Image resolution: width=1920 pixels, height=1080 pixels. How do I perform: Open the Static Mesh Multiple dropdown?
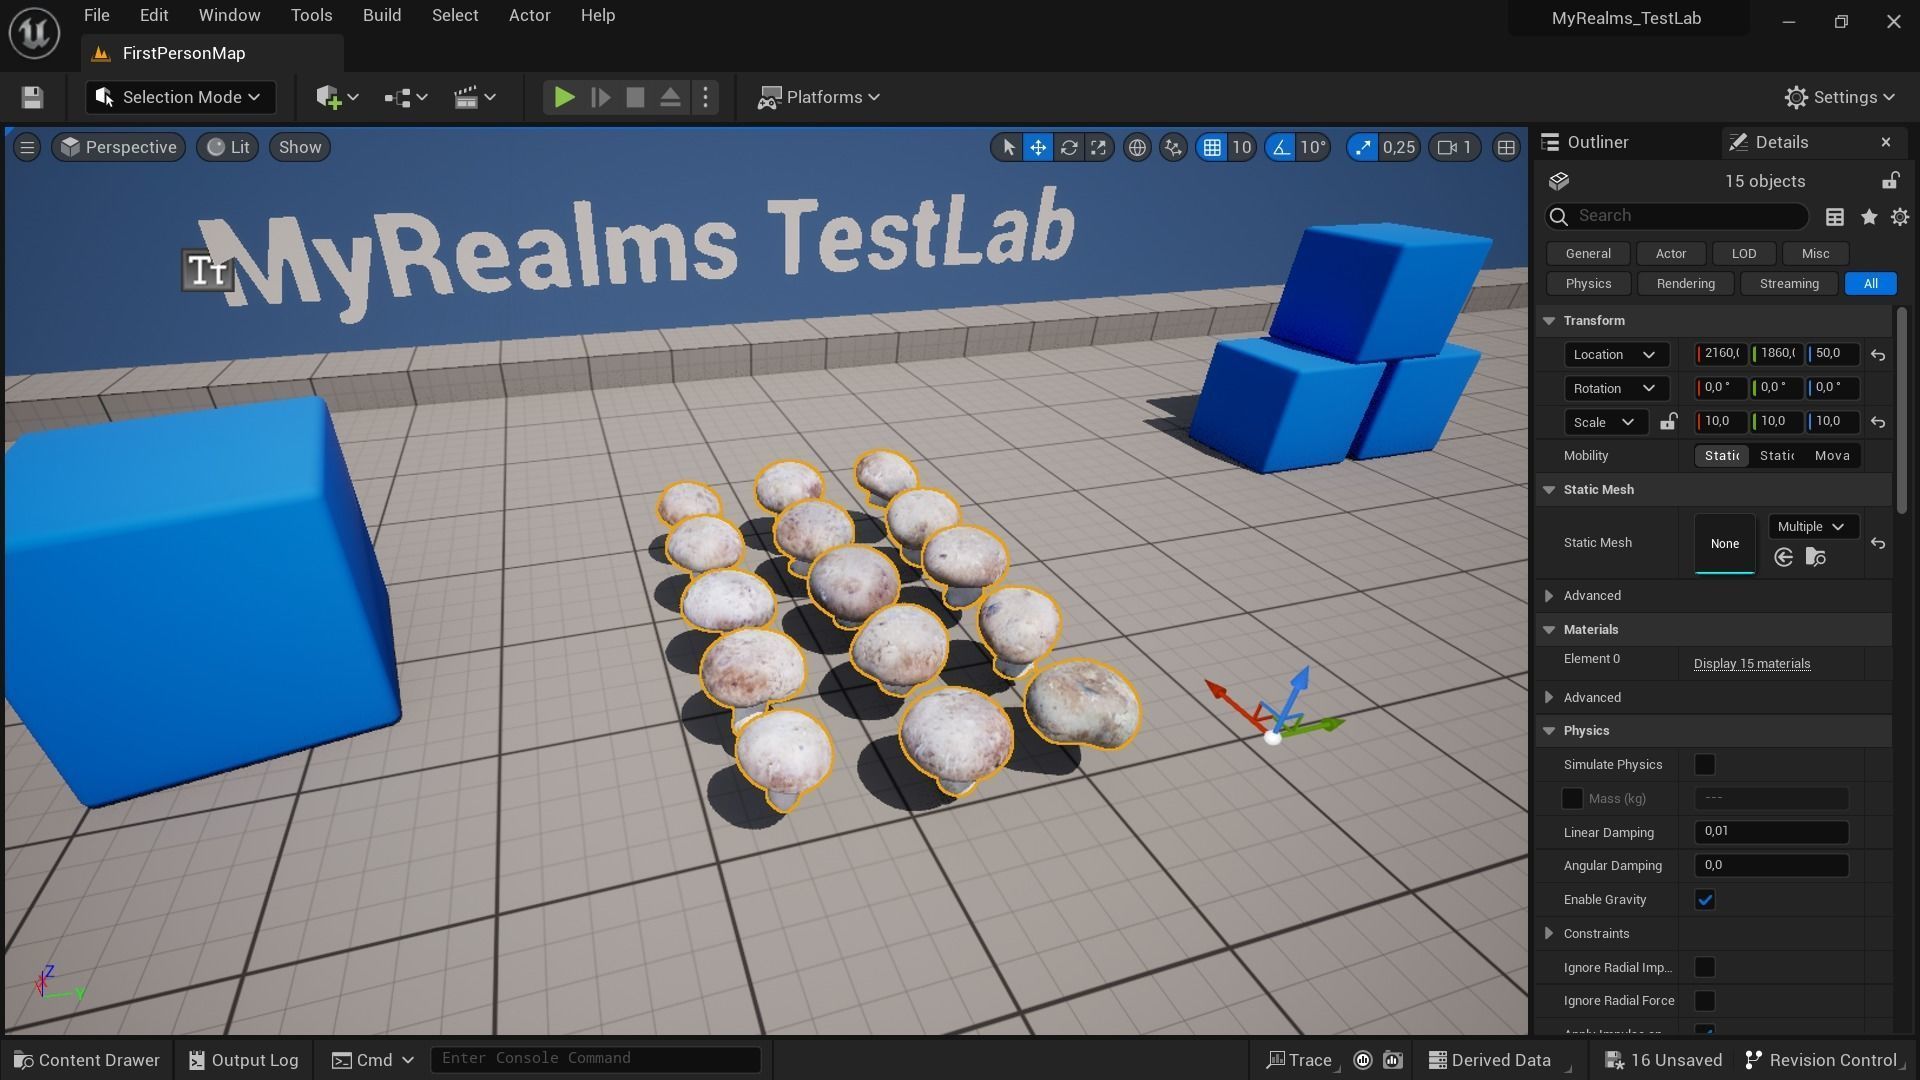point(1811,527)
